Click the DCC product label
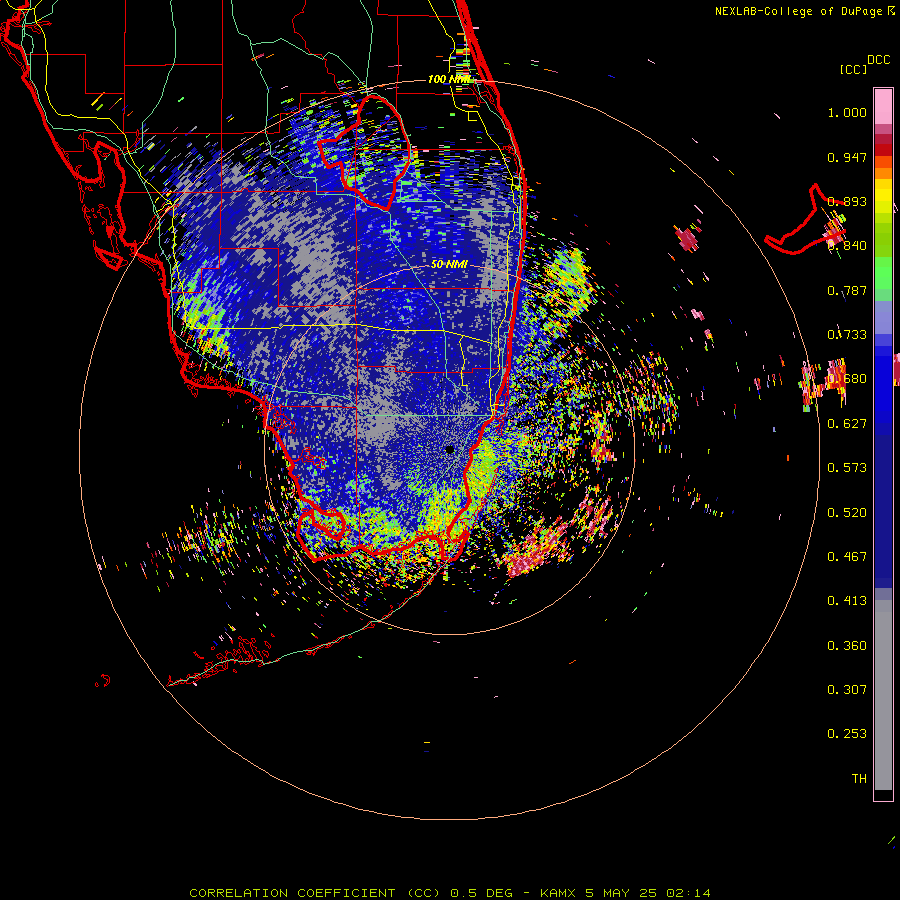This screenshot has width=900, height=900. 878,60
